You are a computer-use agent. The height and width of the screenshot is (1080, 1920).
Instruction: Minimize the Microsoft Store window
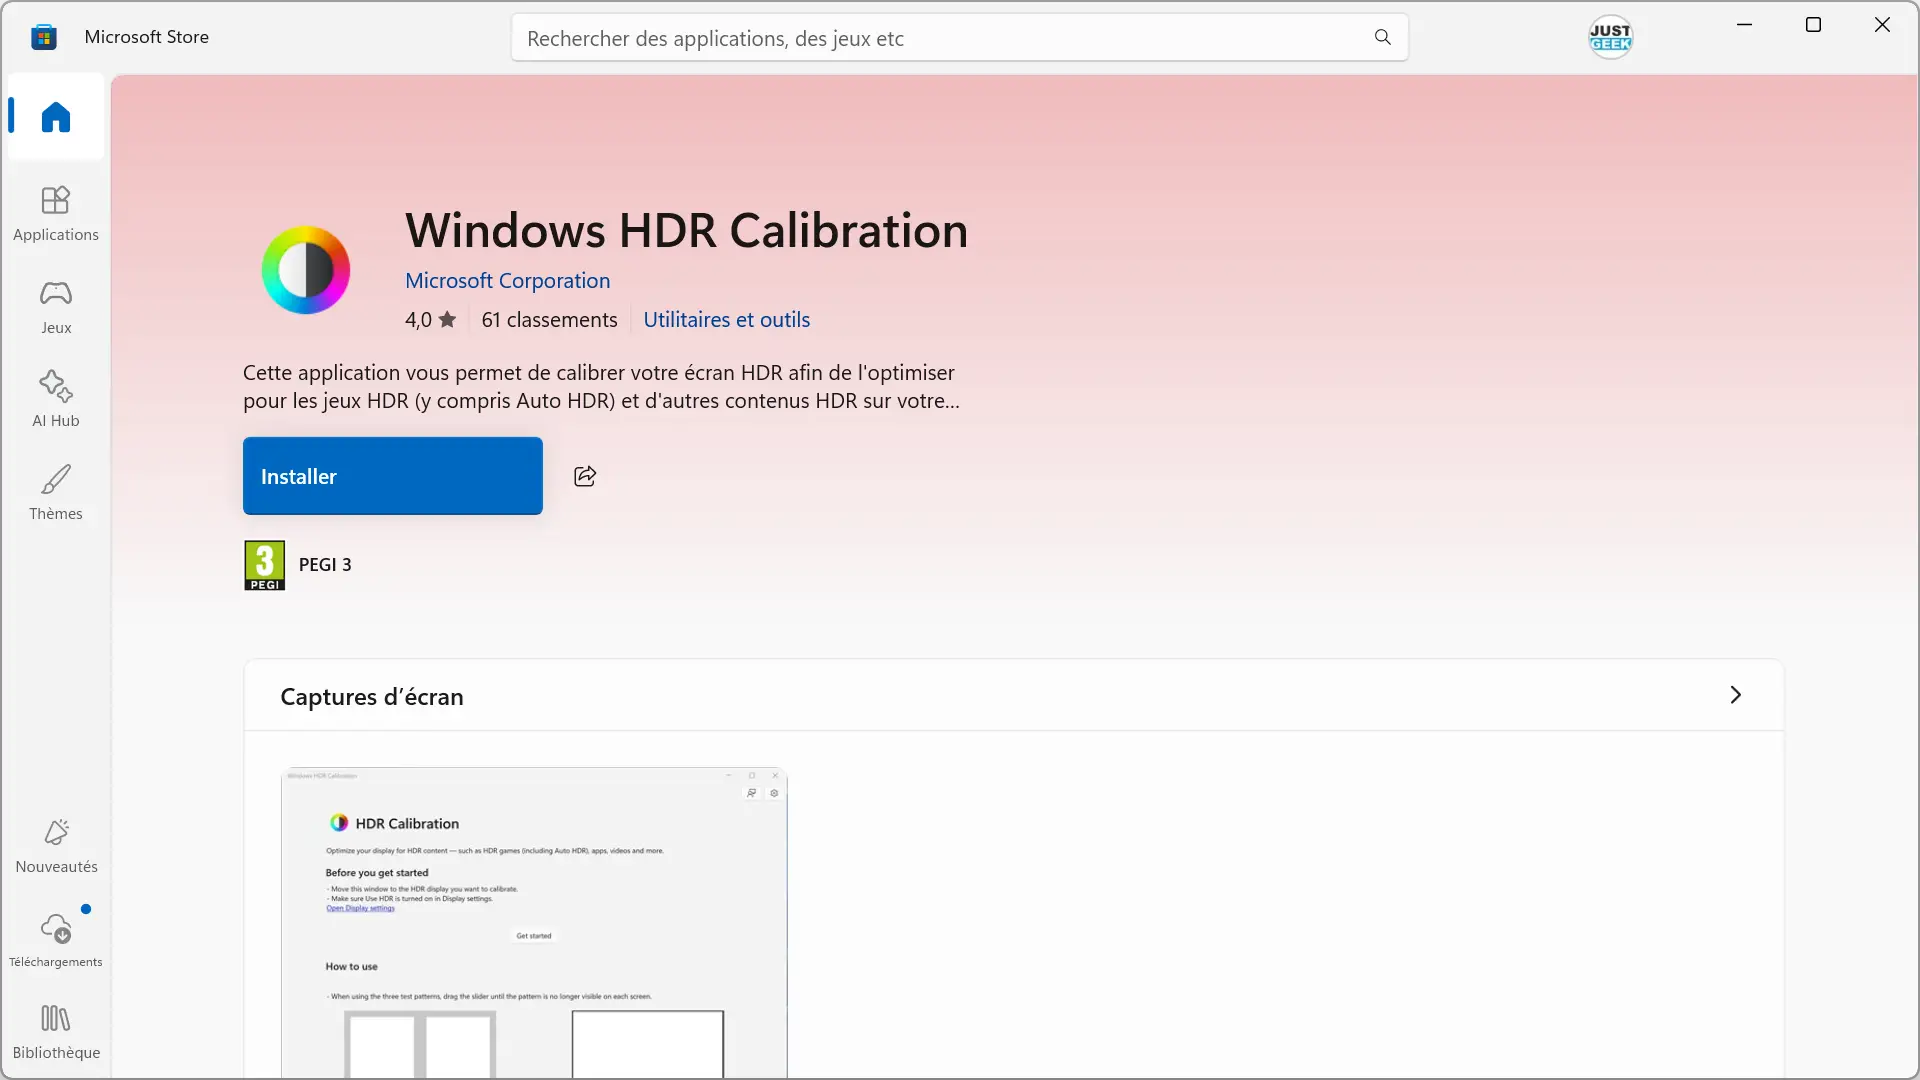[1744, 25]
